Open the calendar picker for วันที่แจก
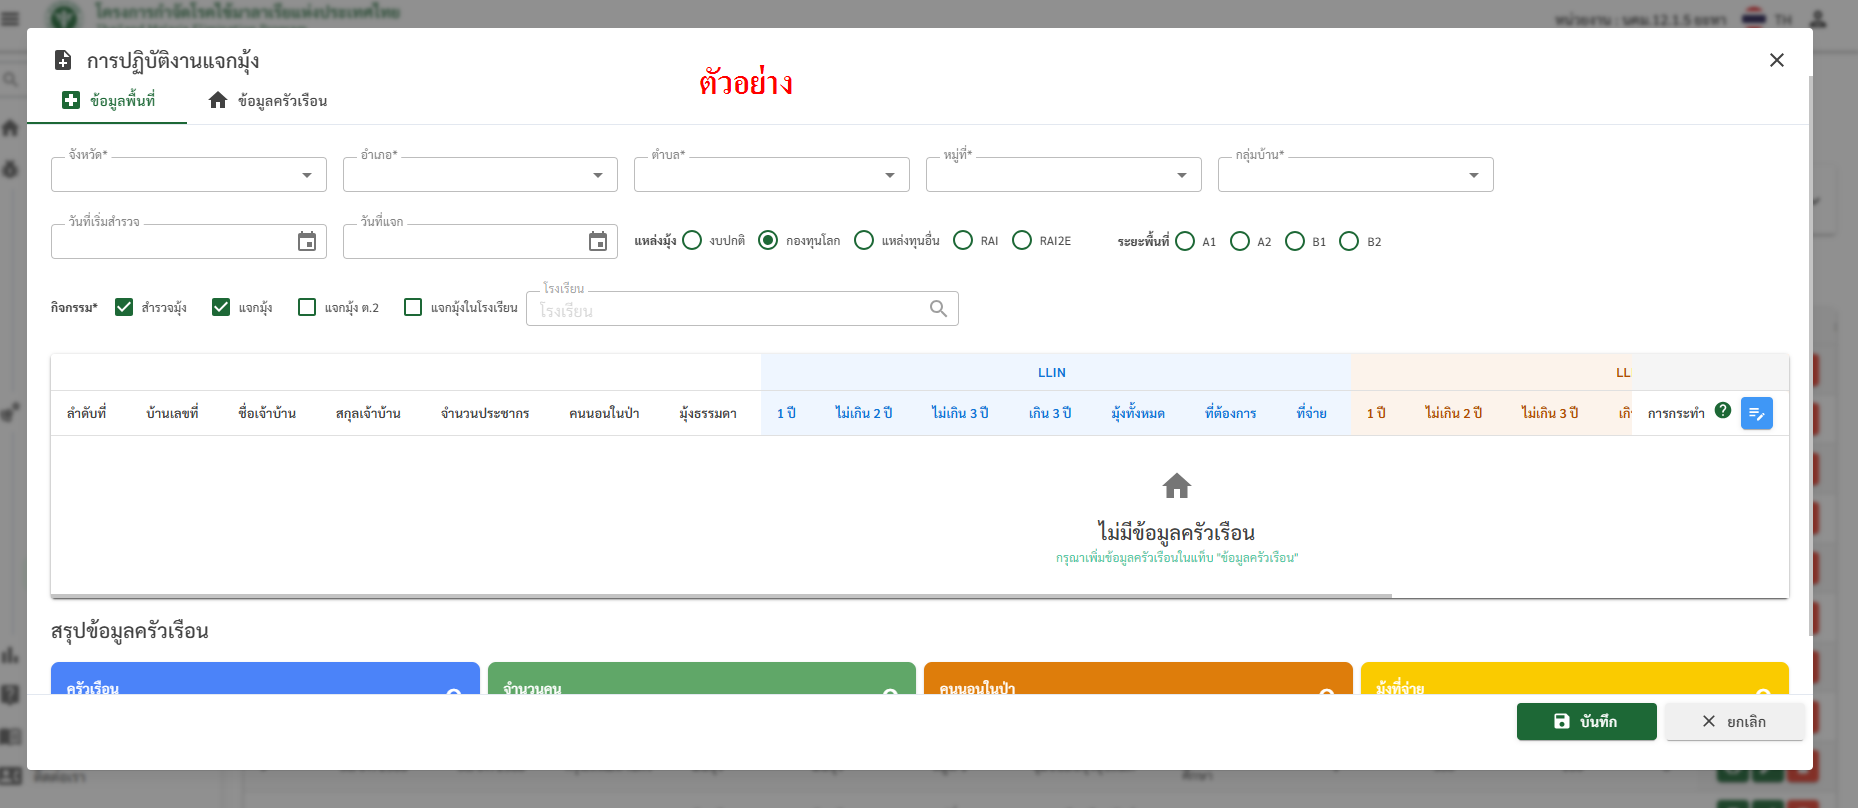1858x808 pixels. tap(598, 241)
